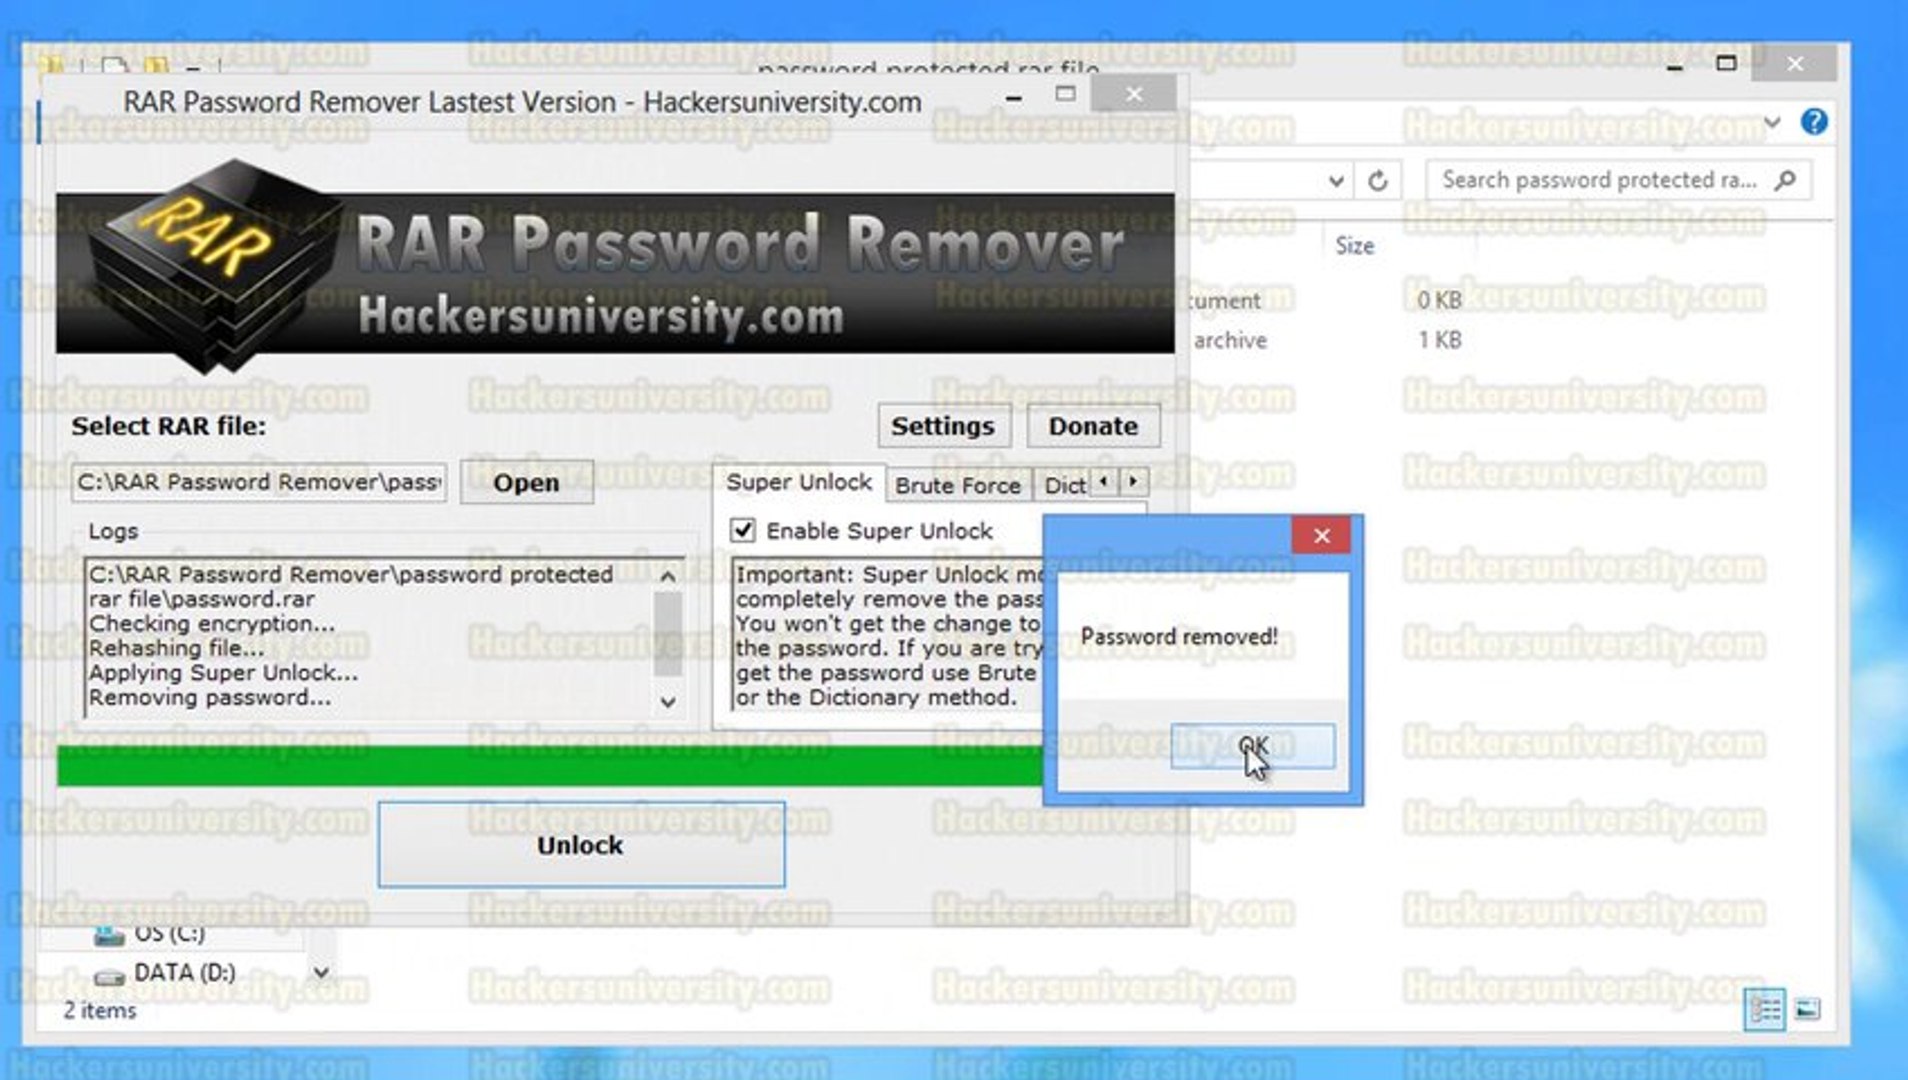Click Open to browse for a RAR file
The width and height of the screenshot is (1908, 1080).
(526, 483)
